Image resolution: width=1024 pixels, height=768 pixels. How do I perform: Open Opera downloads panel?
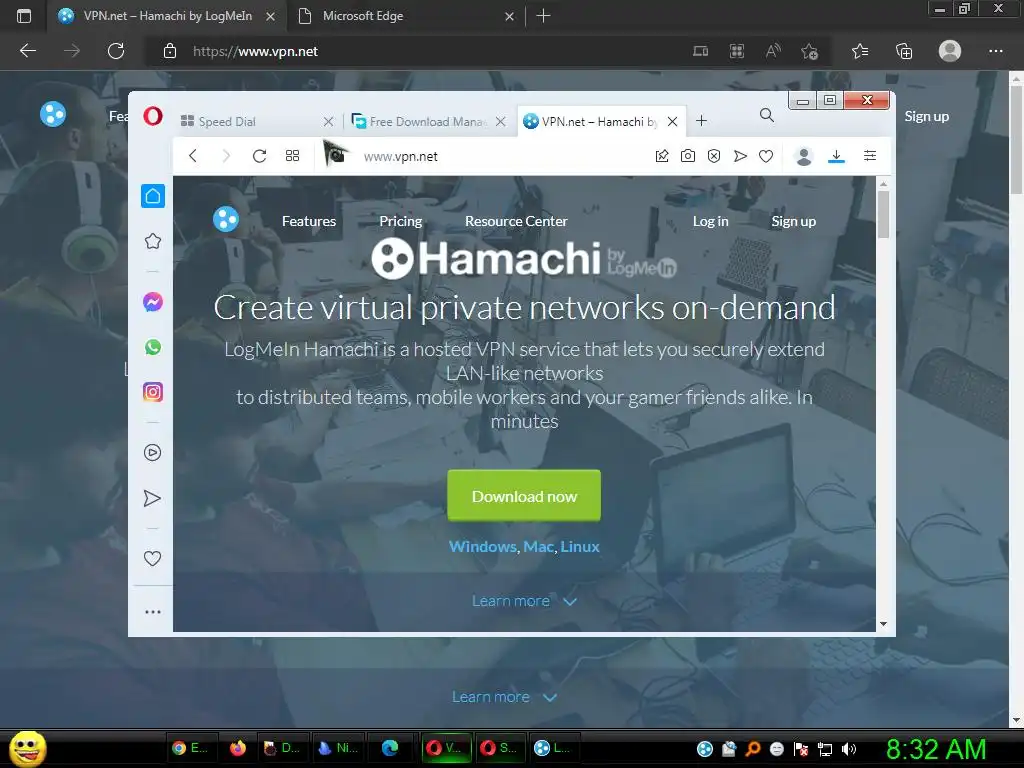[836, 156]
